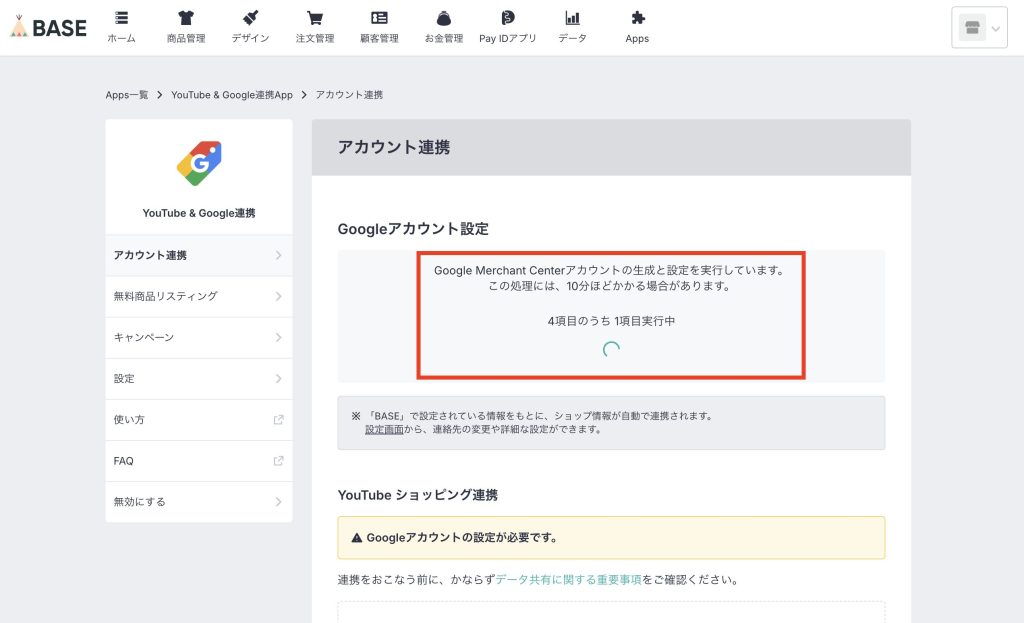Click the chevron on 設定 row
1024x623 pixels.
point(279,379)
